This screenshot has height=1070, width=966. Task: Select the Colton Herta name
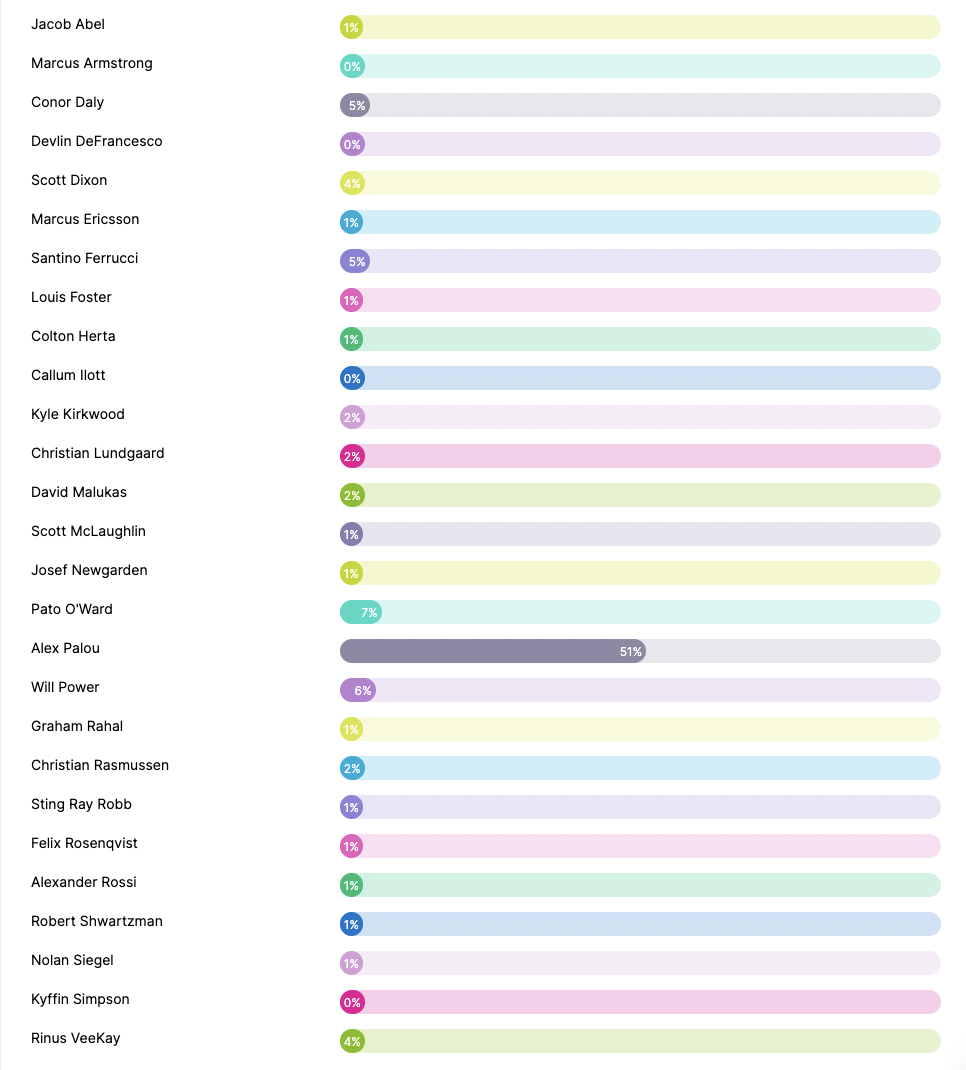pos(73,336)
